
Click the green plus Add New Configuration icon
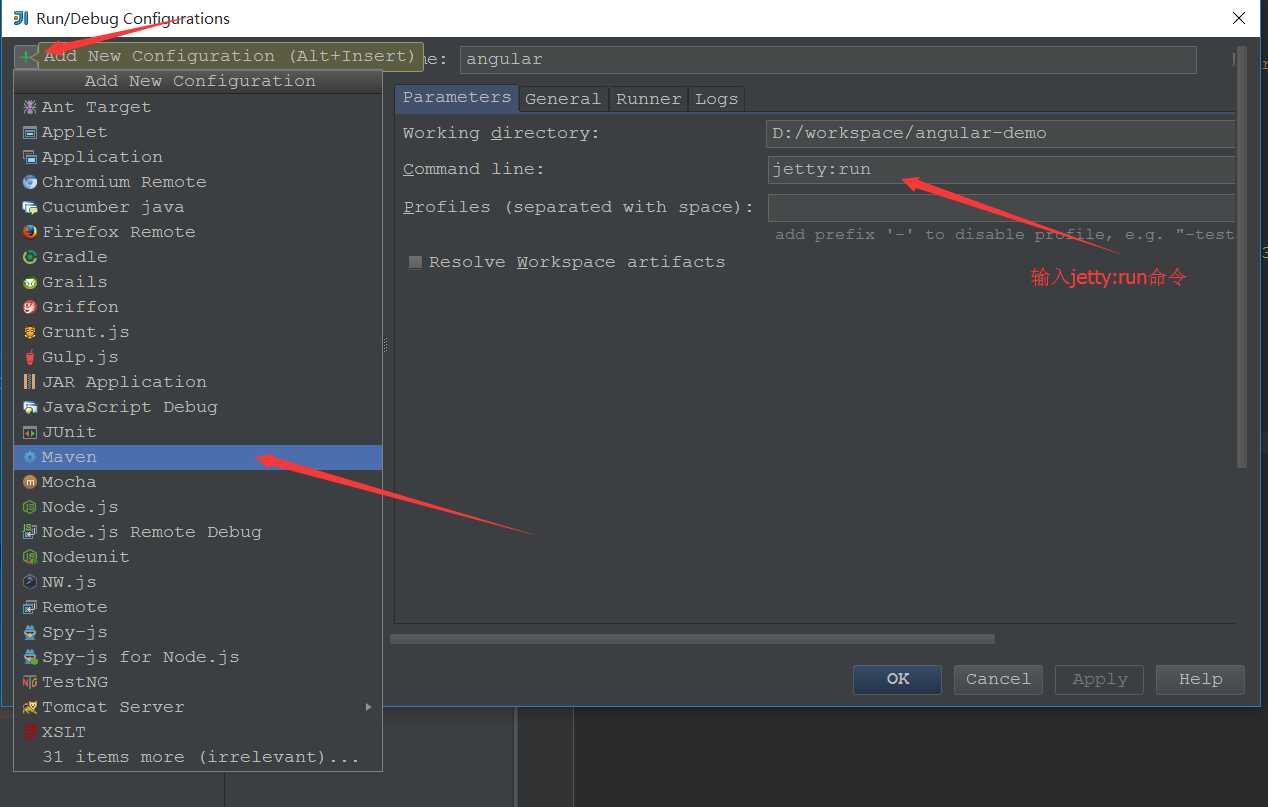click(x=25, y=57)
